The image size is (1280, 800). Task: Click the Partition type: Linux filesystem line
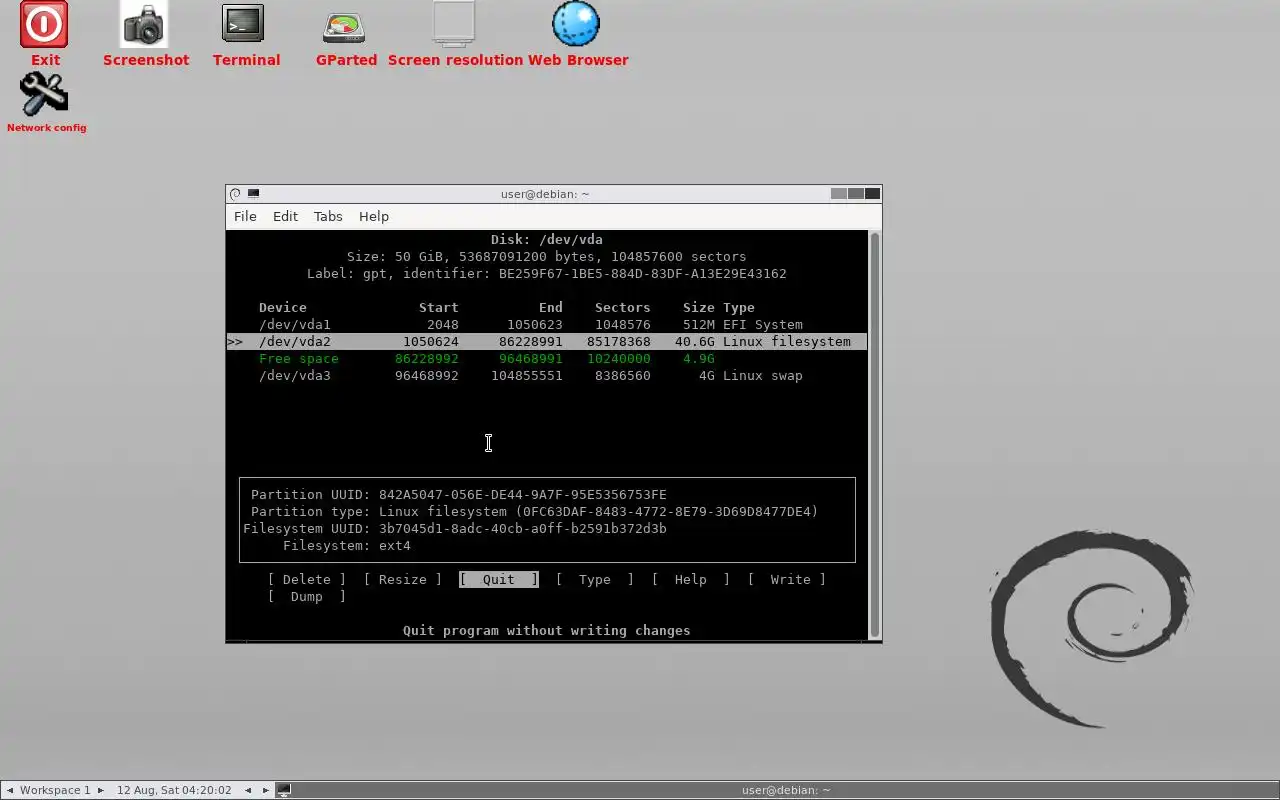click(535, 512)
